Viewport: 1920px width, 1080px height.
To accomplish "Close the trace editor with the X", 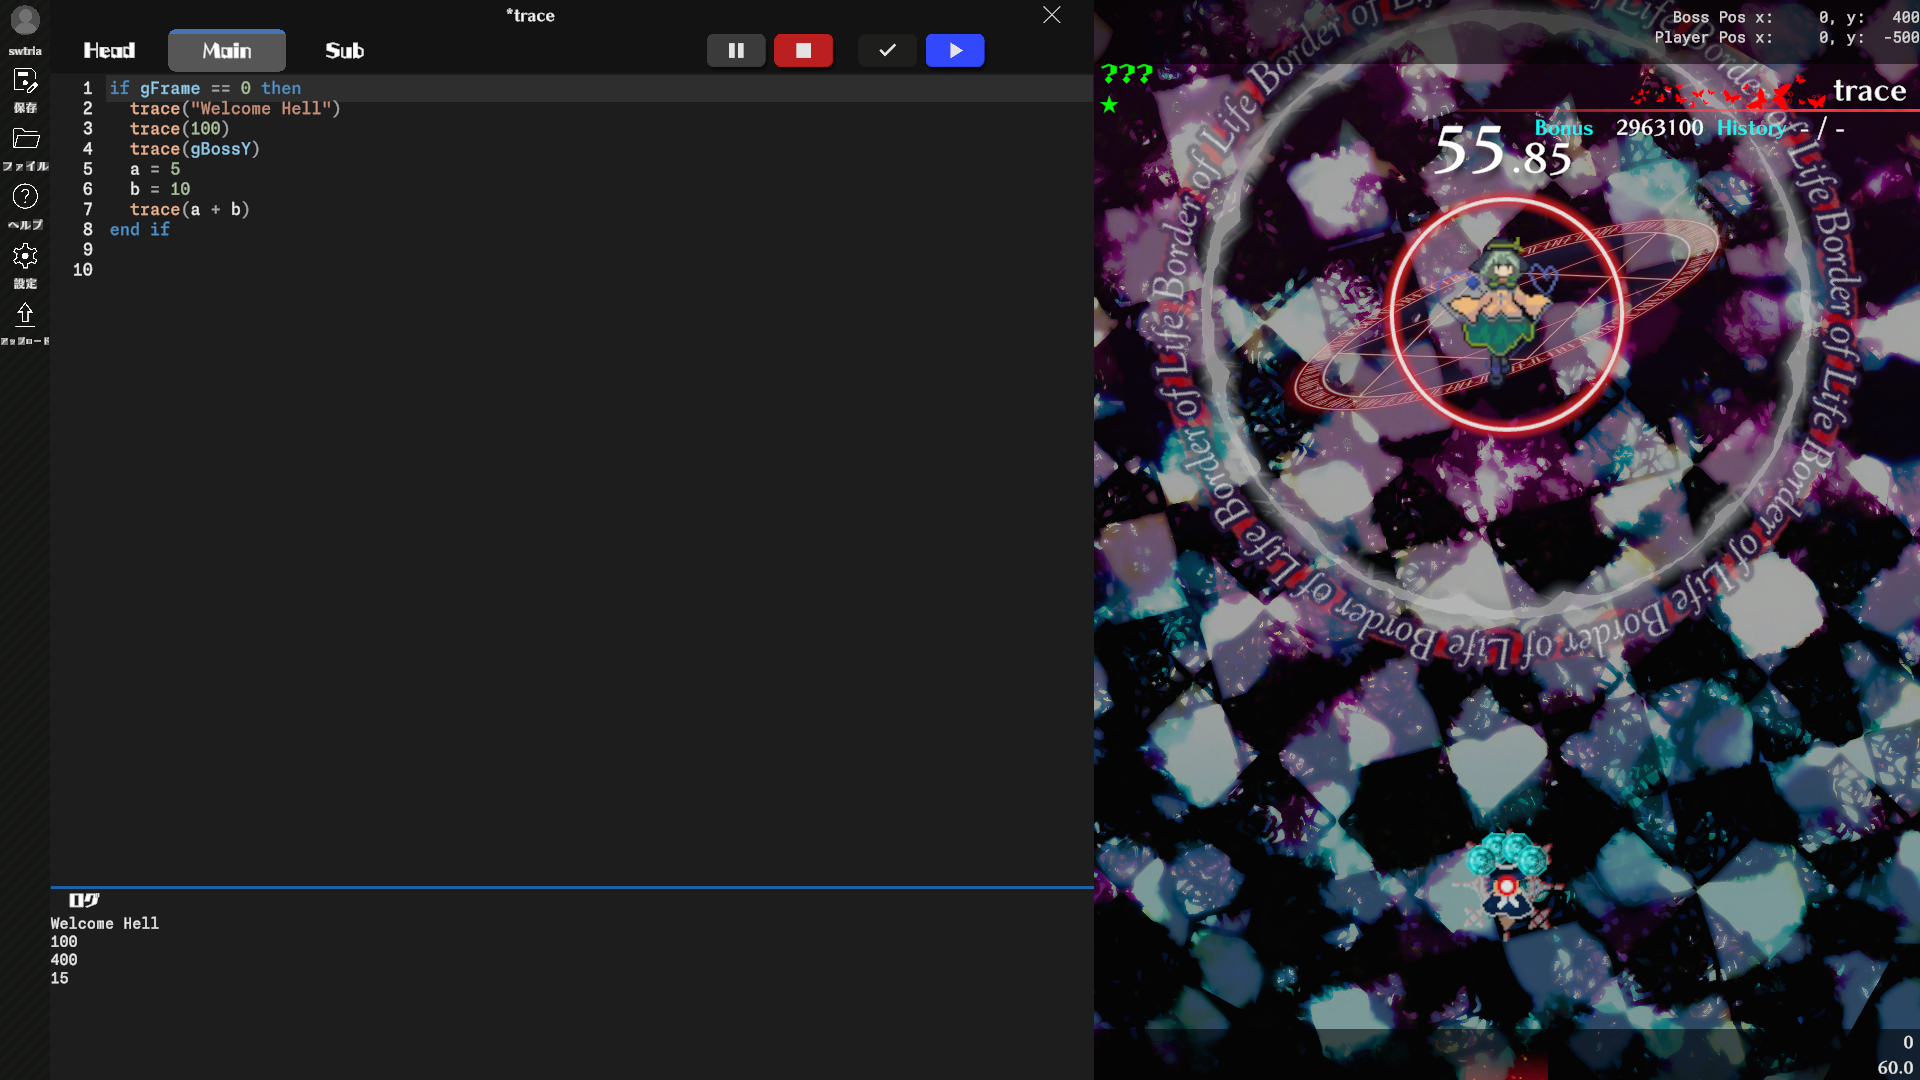I will (1052, 15).
